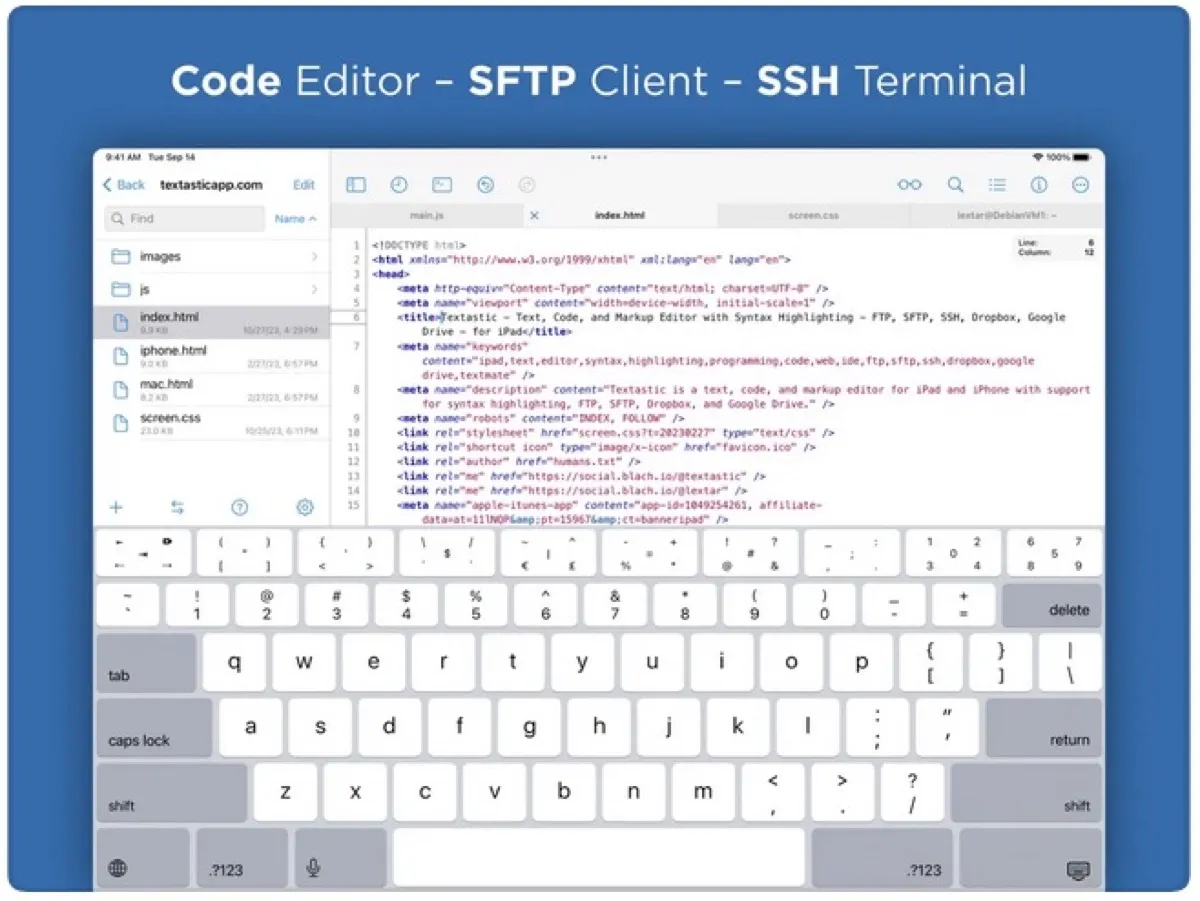Click the Line and Column indicator
The image size is (1200, 901).
(1056, 247)
